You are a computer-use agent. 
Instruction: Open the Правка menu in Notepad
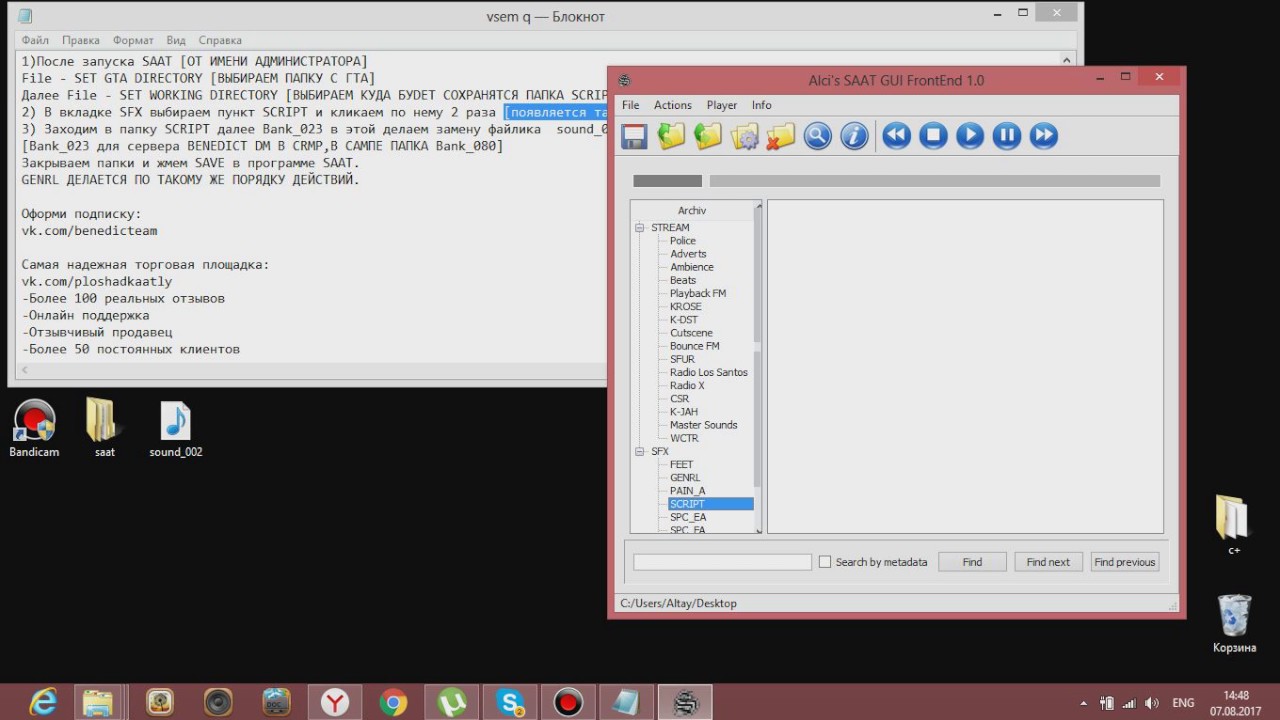click(x=80, y=41)
